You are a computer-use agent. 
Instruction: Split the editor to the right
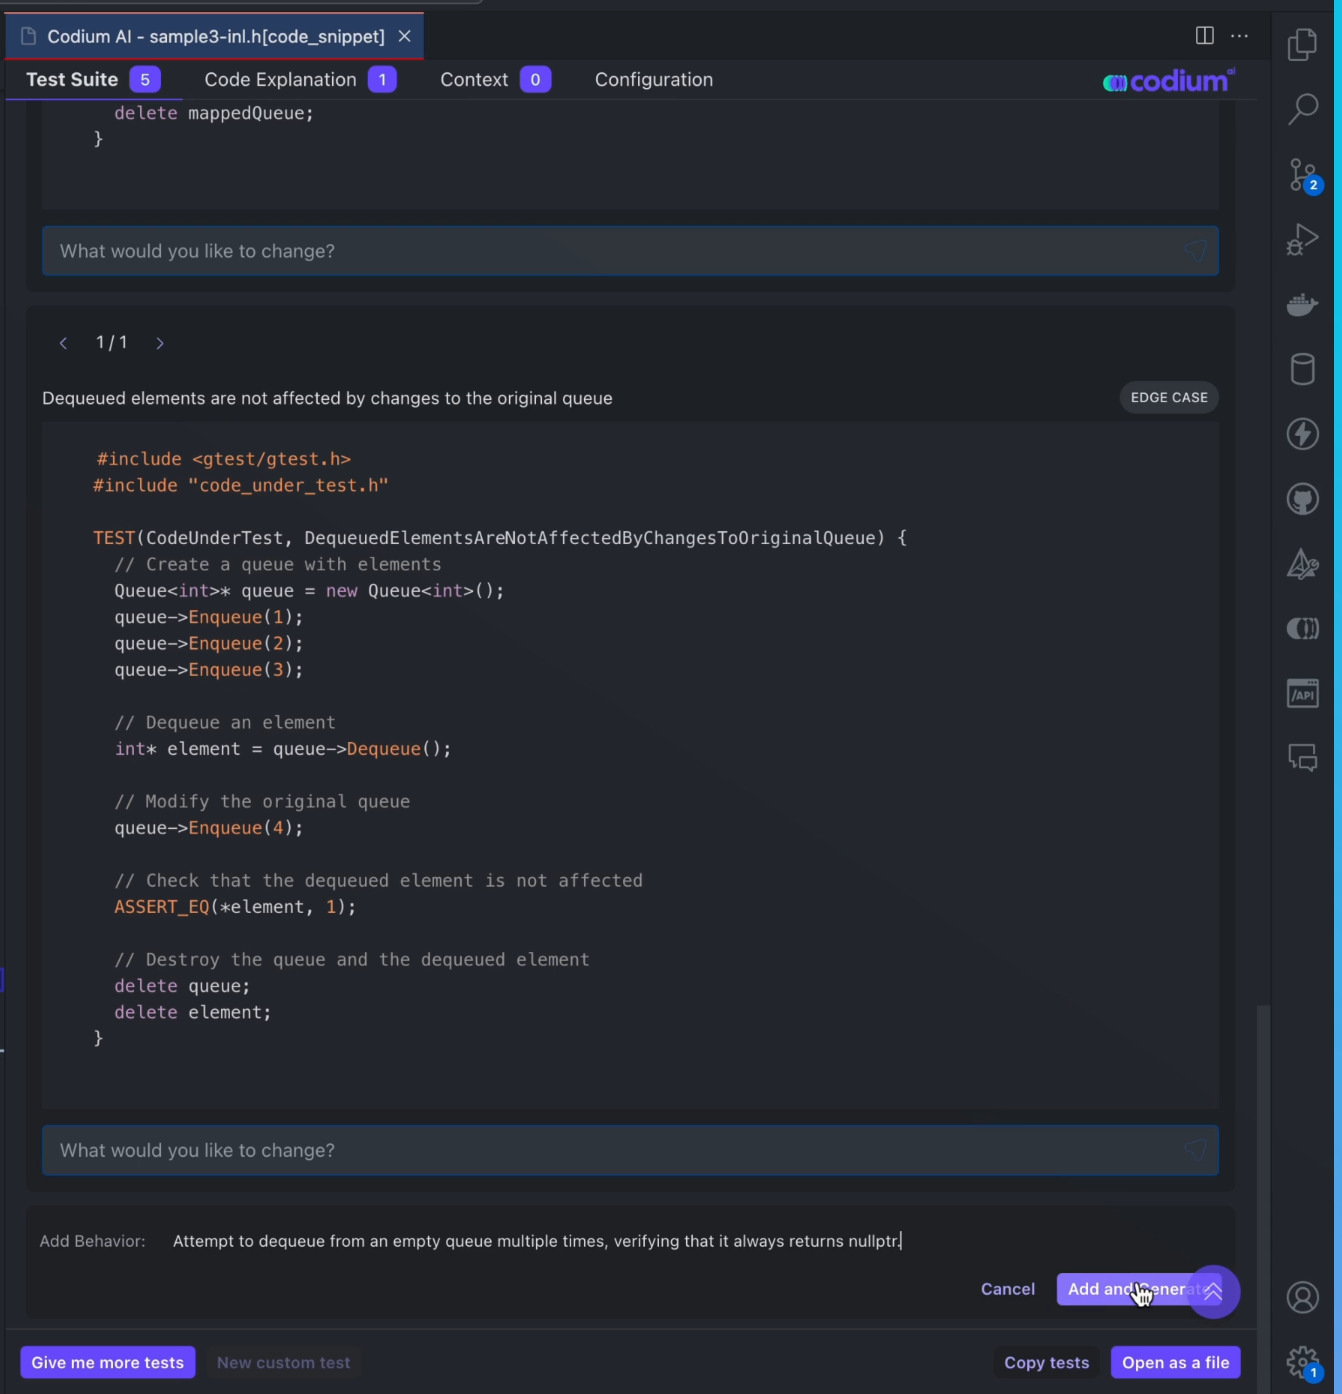(1205, 36)
